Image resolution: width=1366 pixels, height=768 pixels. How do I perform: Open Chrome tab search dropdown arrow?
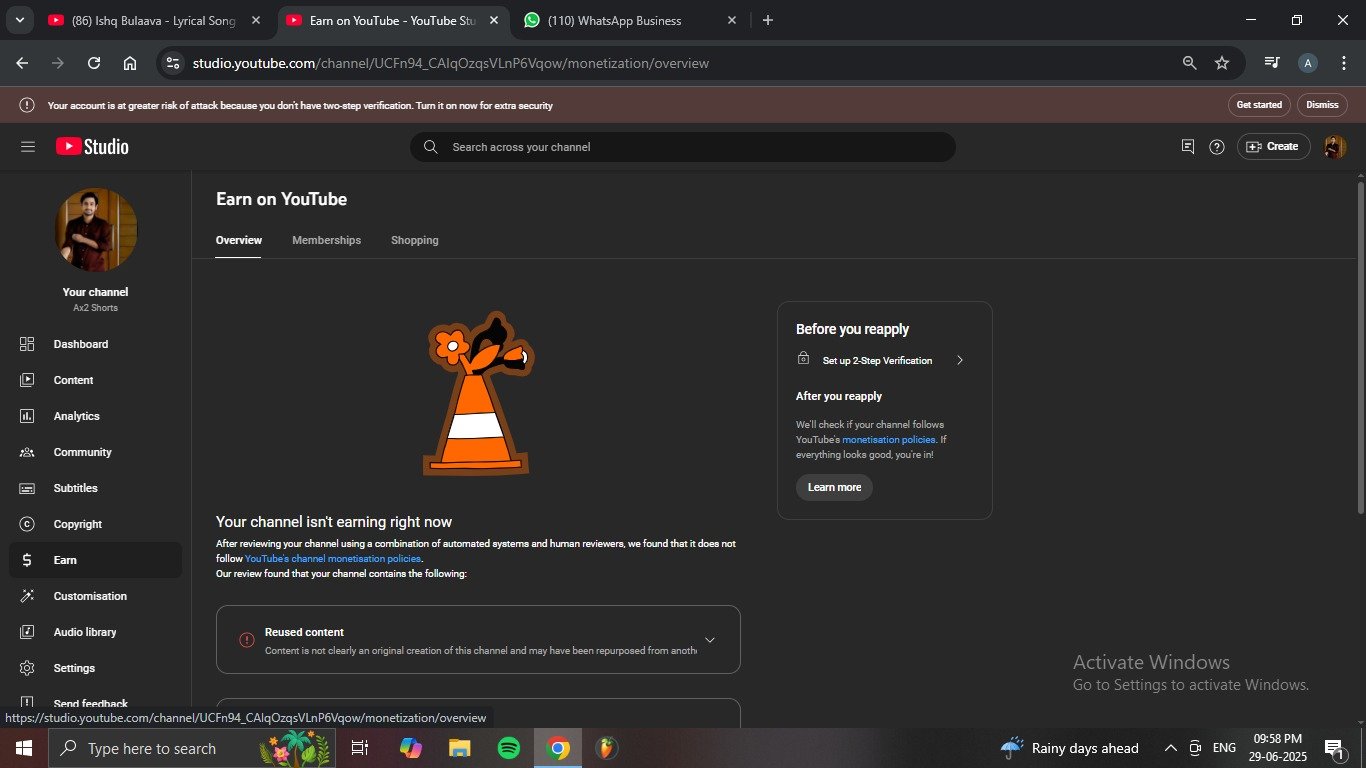point(19,20)
